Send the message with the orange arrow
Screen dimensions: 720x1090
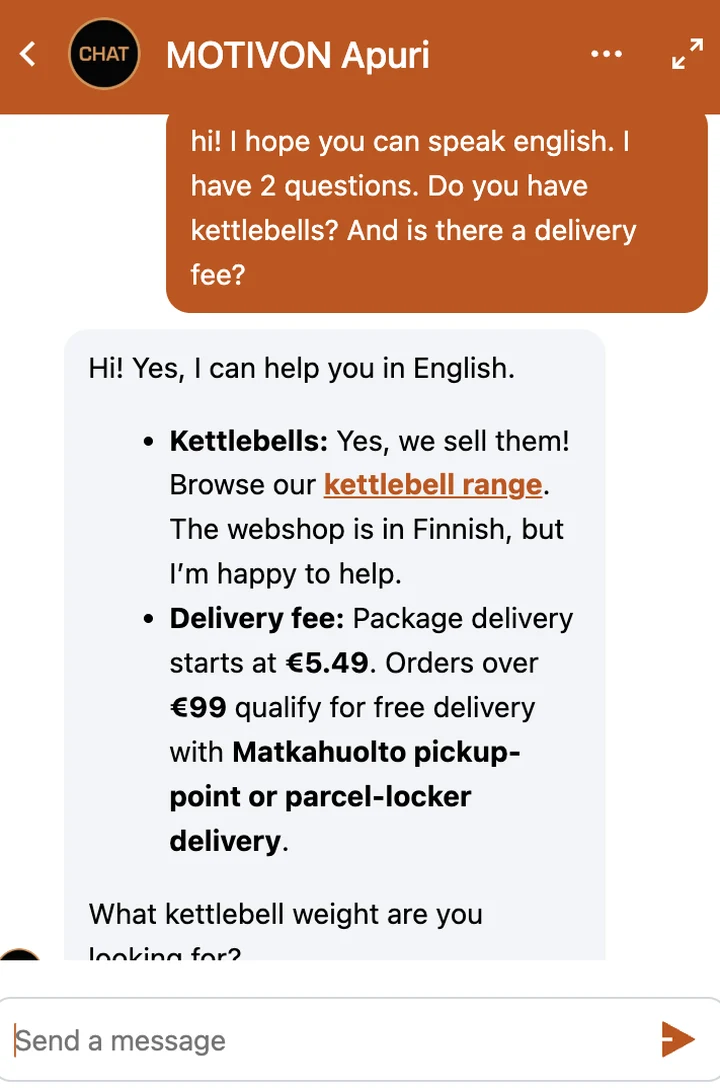[x=678, y=1039]
